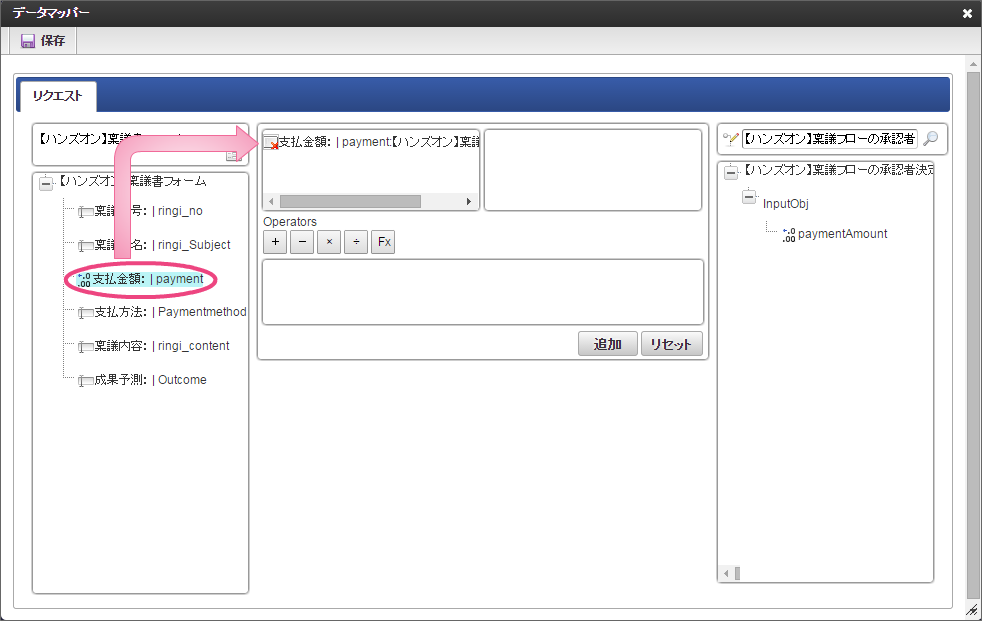Collapse the 【ハンズオン】稟議フローの承認者決定 tree node
The height and width of the screenshot is (621, 982).
click(731, 172)
